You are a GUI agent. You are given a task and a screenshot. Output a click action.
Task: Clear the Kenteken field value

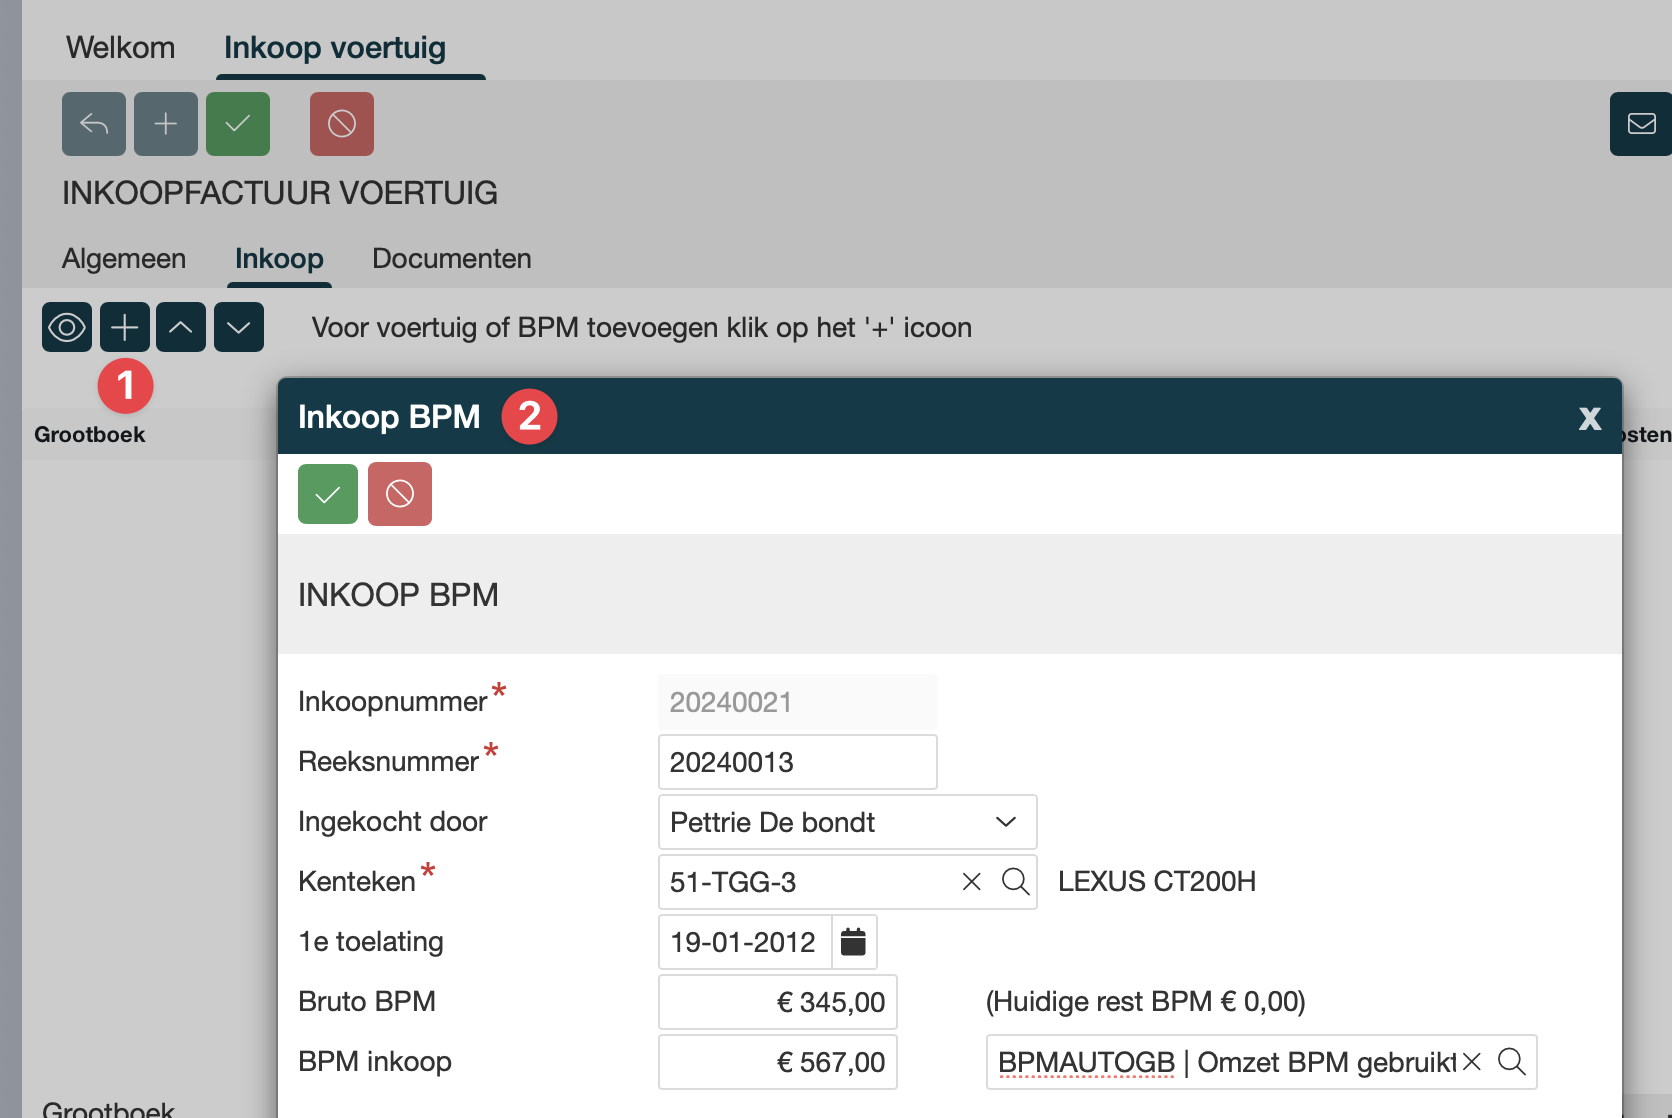point(971,882)
